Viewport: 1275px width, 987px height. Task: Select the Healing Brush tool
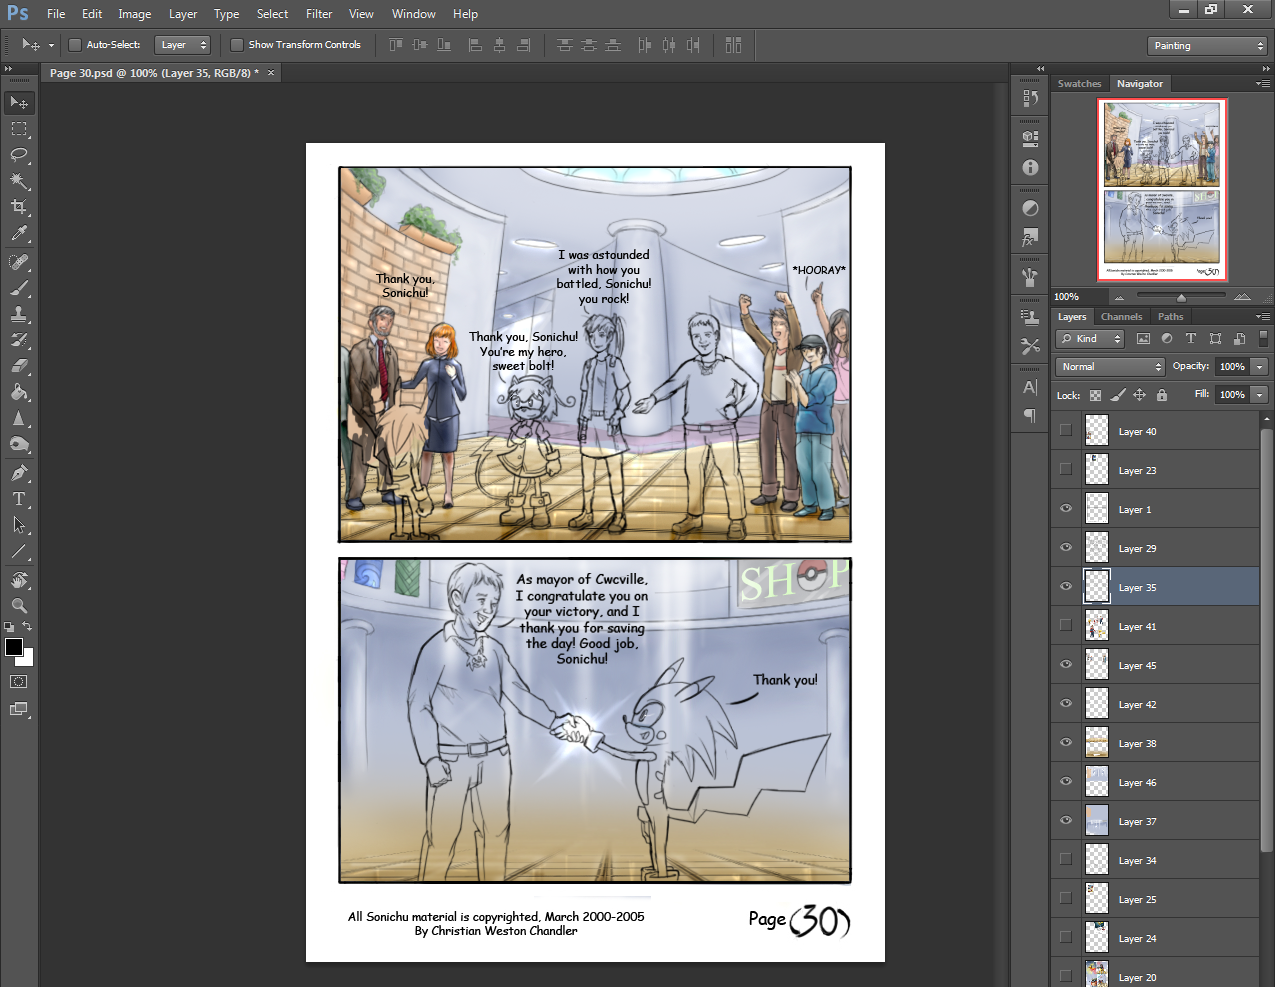pos(19,262)
